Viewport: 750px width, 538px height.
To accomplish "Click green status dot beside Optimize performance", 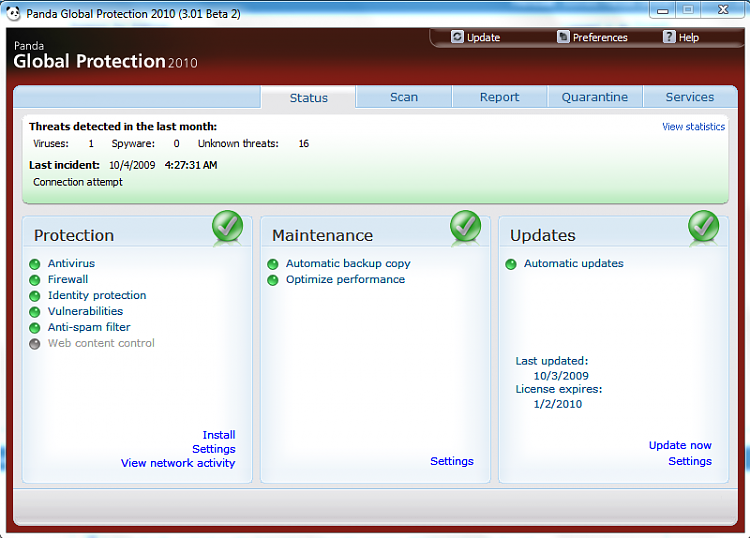I will [x=273, y=280].
